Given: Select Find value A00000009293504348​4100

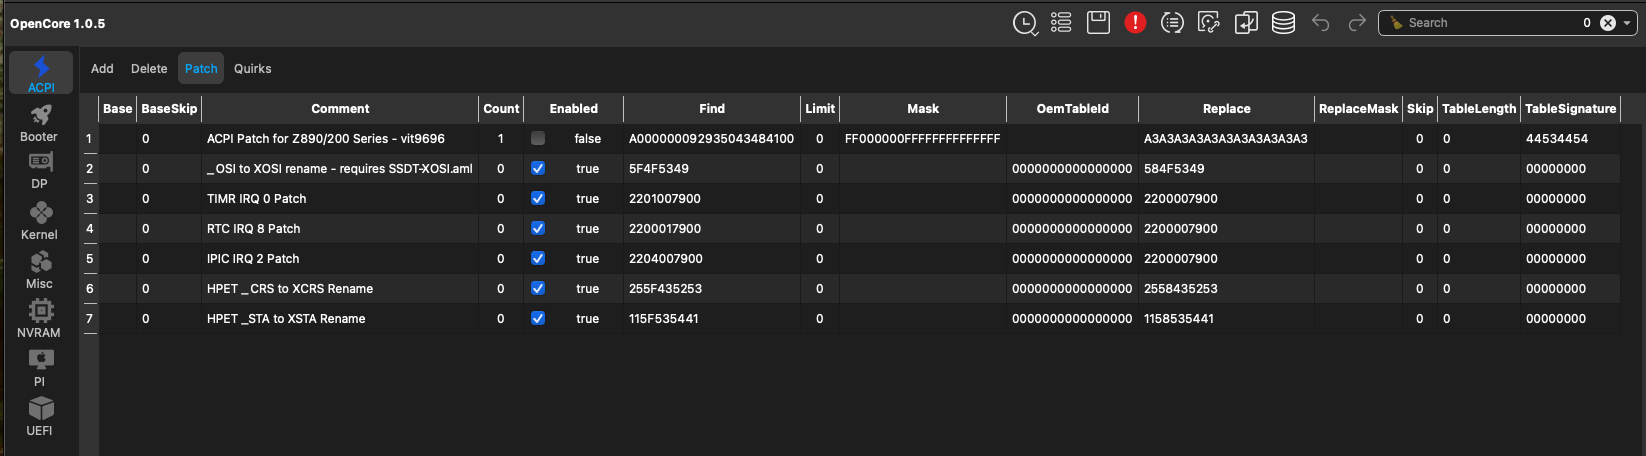Looking at the screenshot, I should click(712, 139).
